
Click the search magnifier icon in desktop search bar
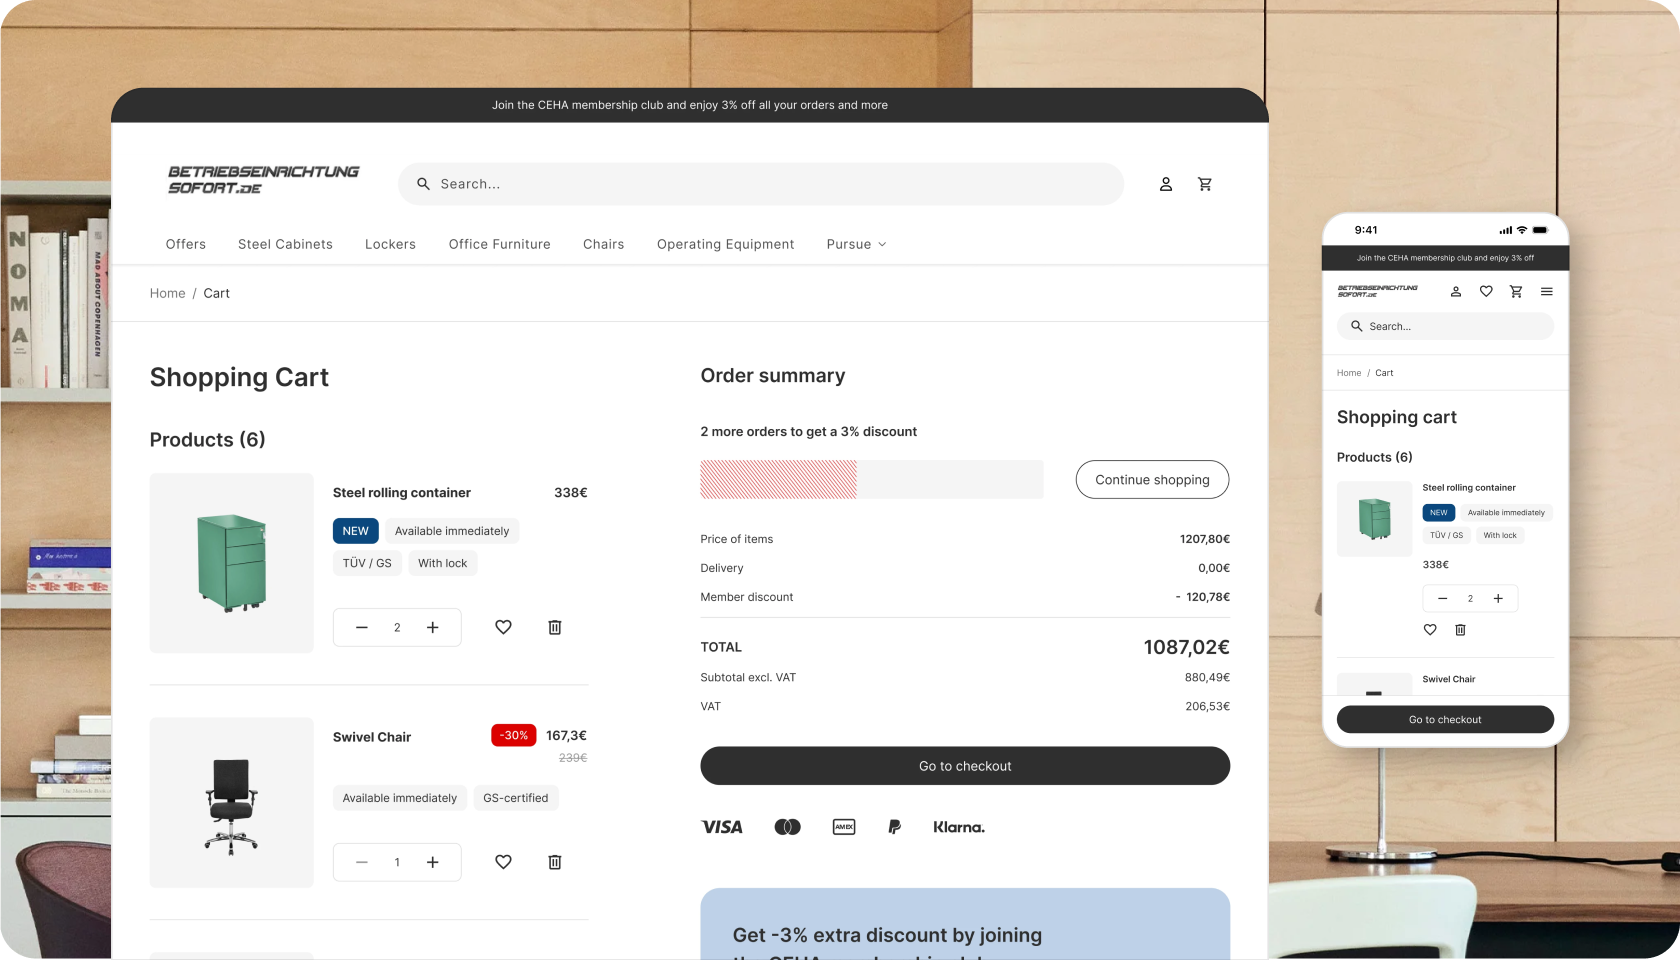(x=423, y=184)
